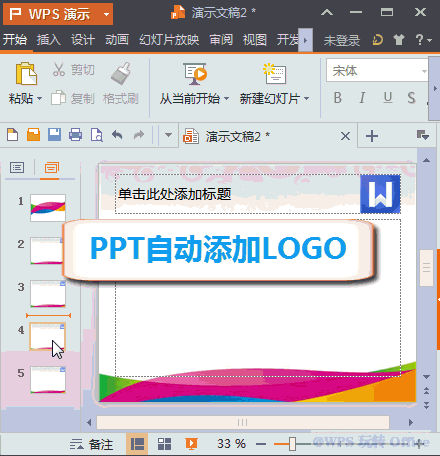440x456 pixels.
Task: Click the 剪切 cut button
Action: [74, 70]
